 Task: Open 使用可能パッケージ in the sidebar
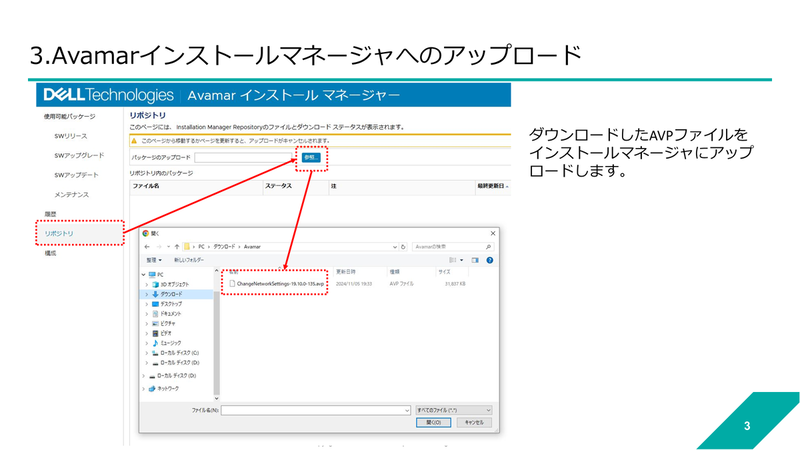pyautogui.click(x=69, y=117)
